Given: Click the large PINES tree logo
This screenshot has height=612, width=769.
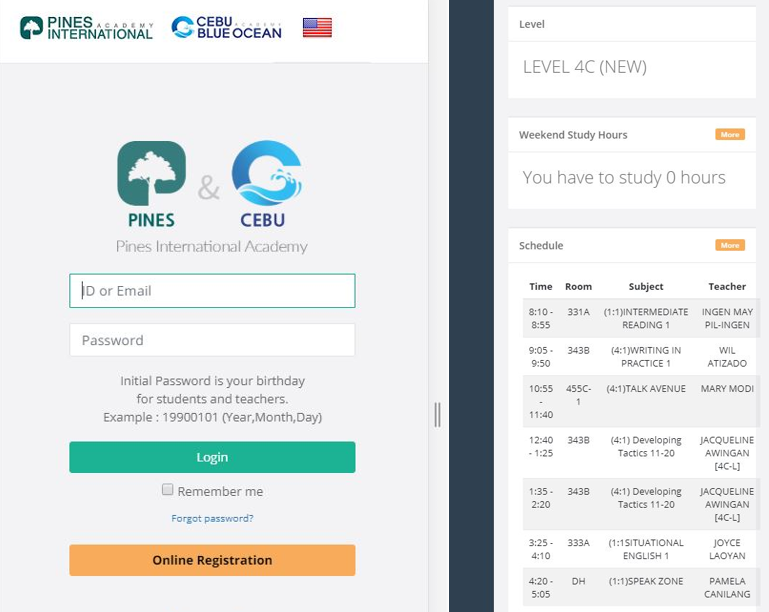Looking at the screenshot, I should (152, 185).
